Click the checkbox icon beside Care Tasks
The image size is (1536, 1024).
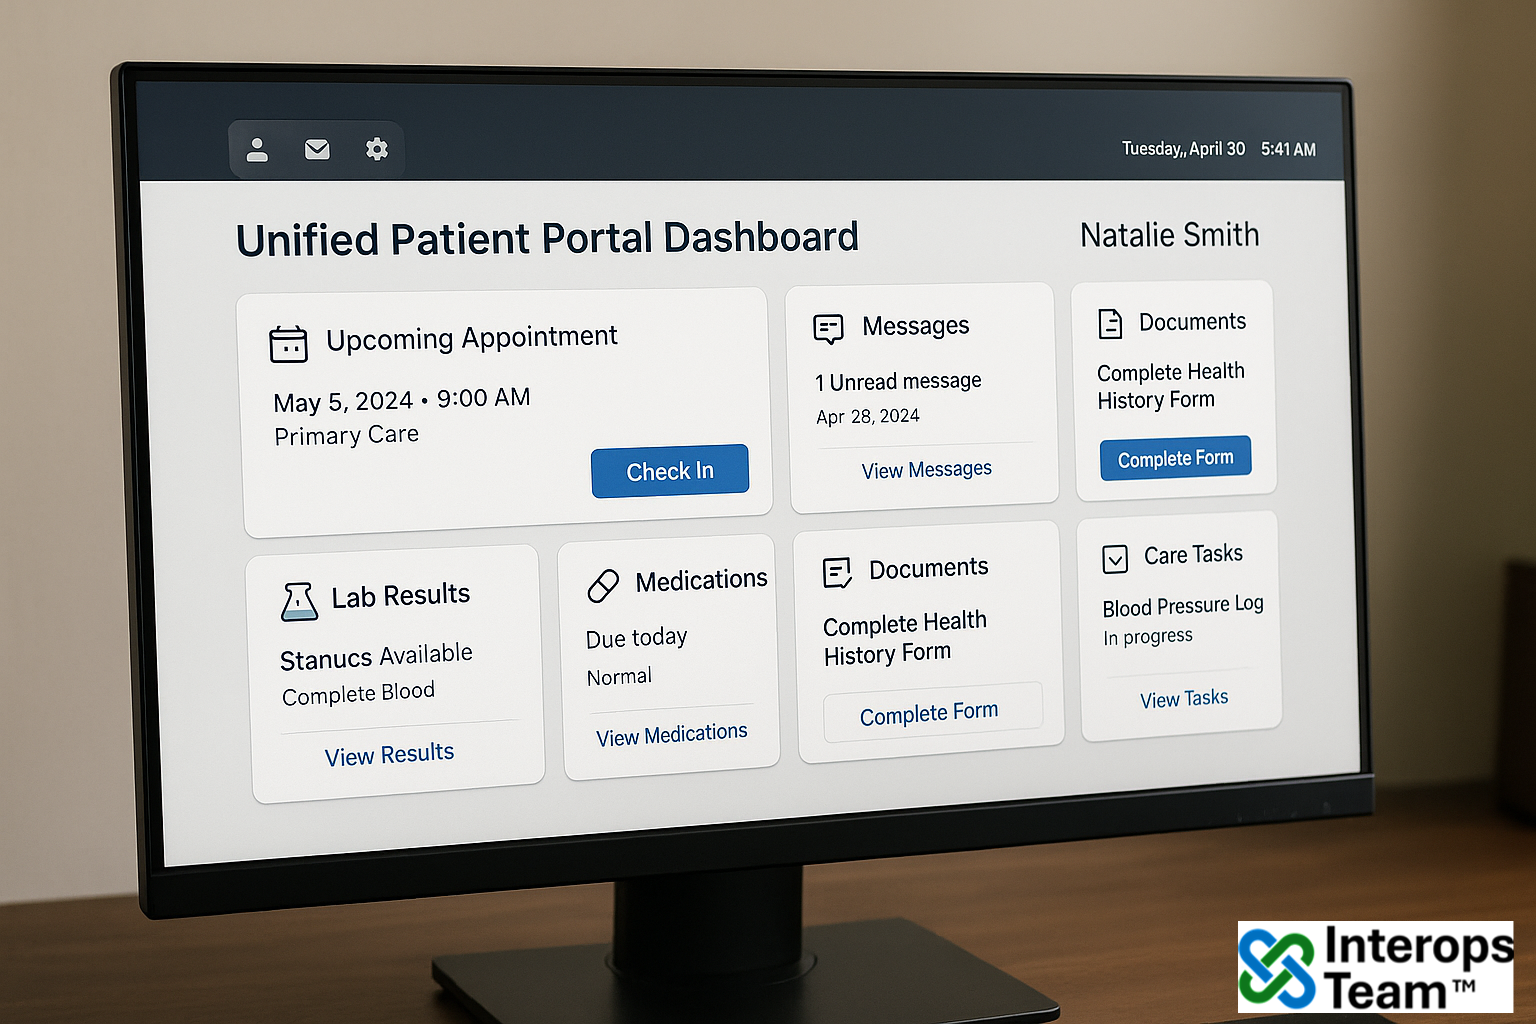click(x=1115, y=558)
